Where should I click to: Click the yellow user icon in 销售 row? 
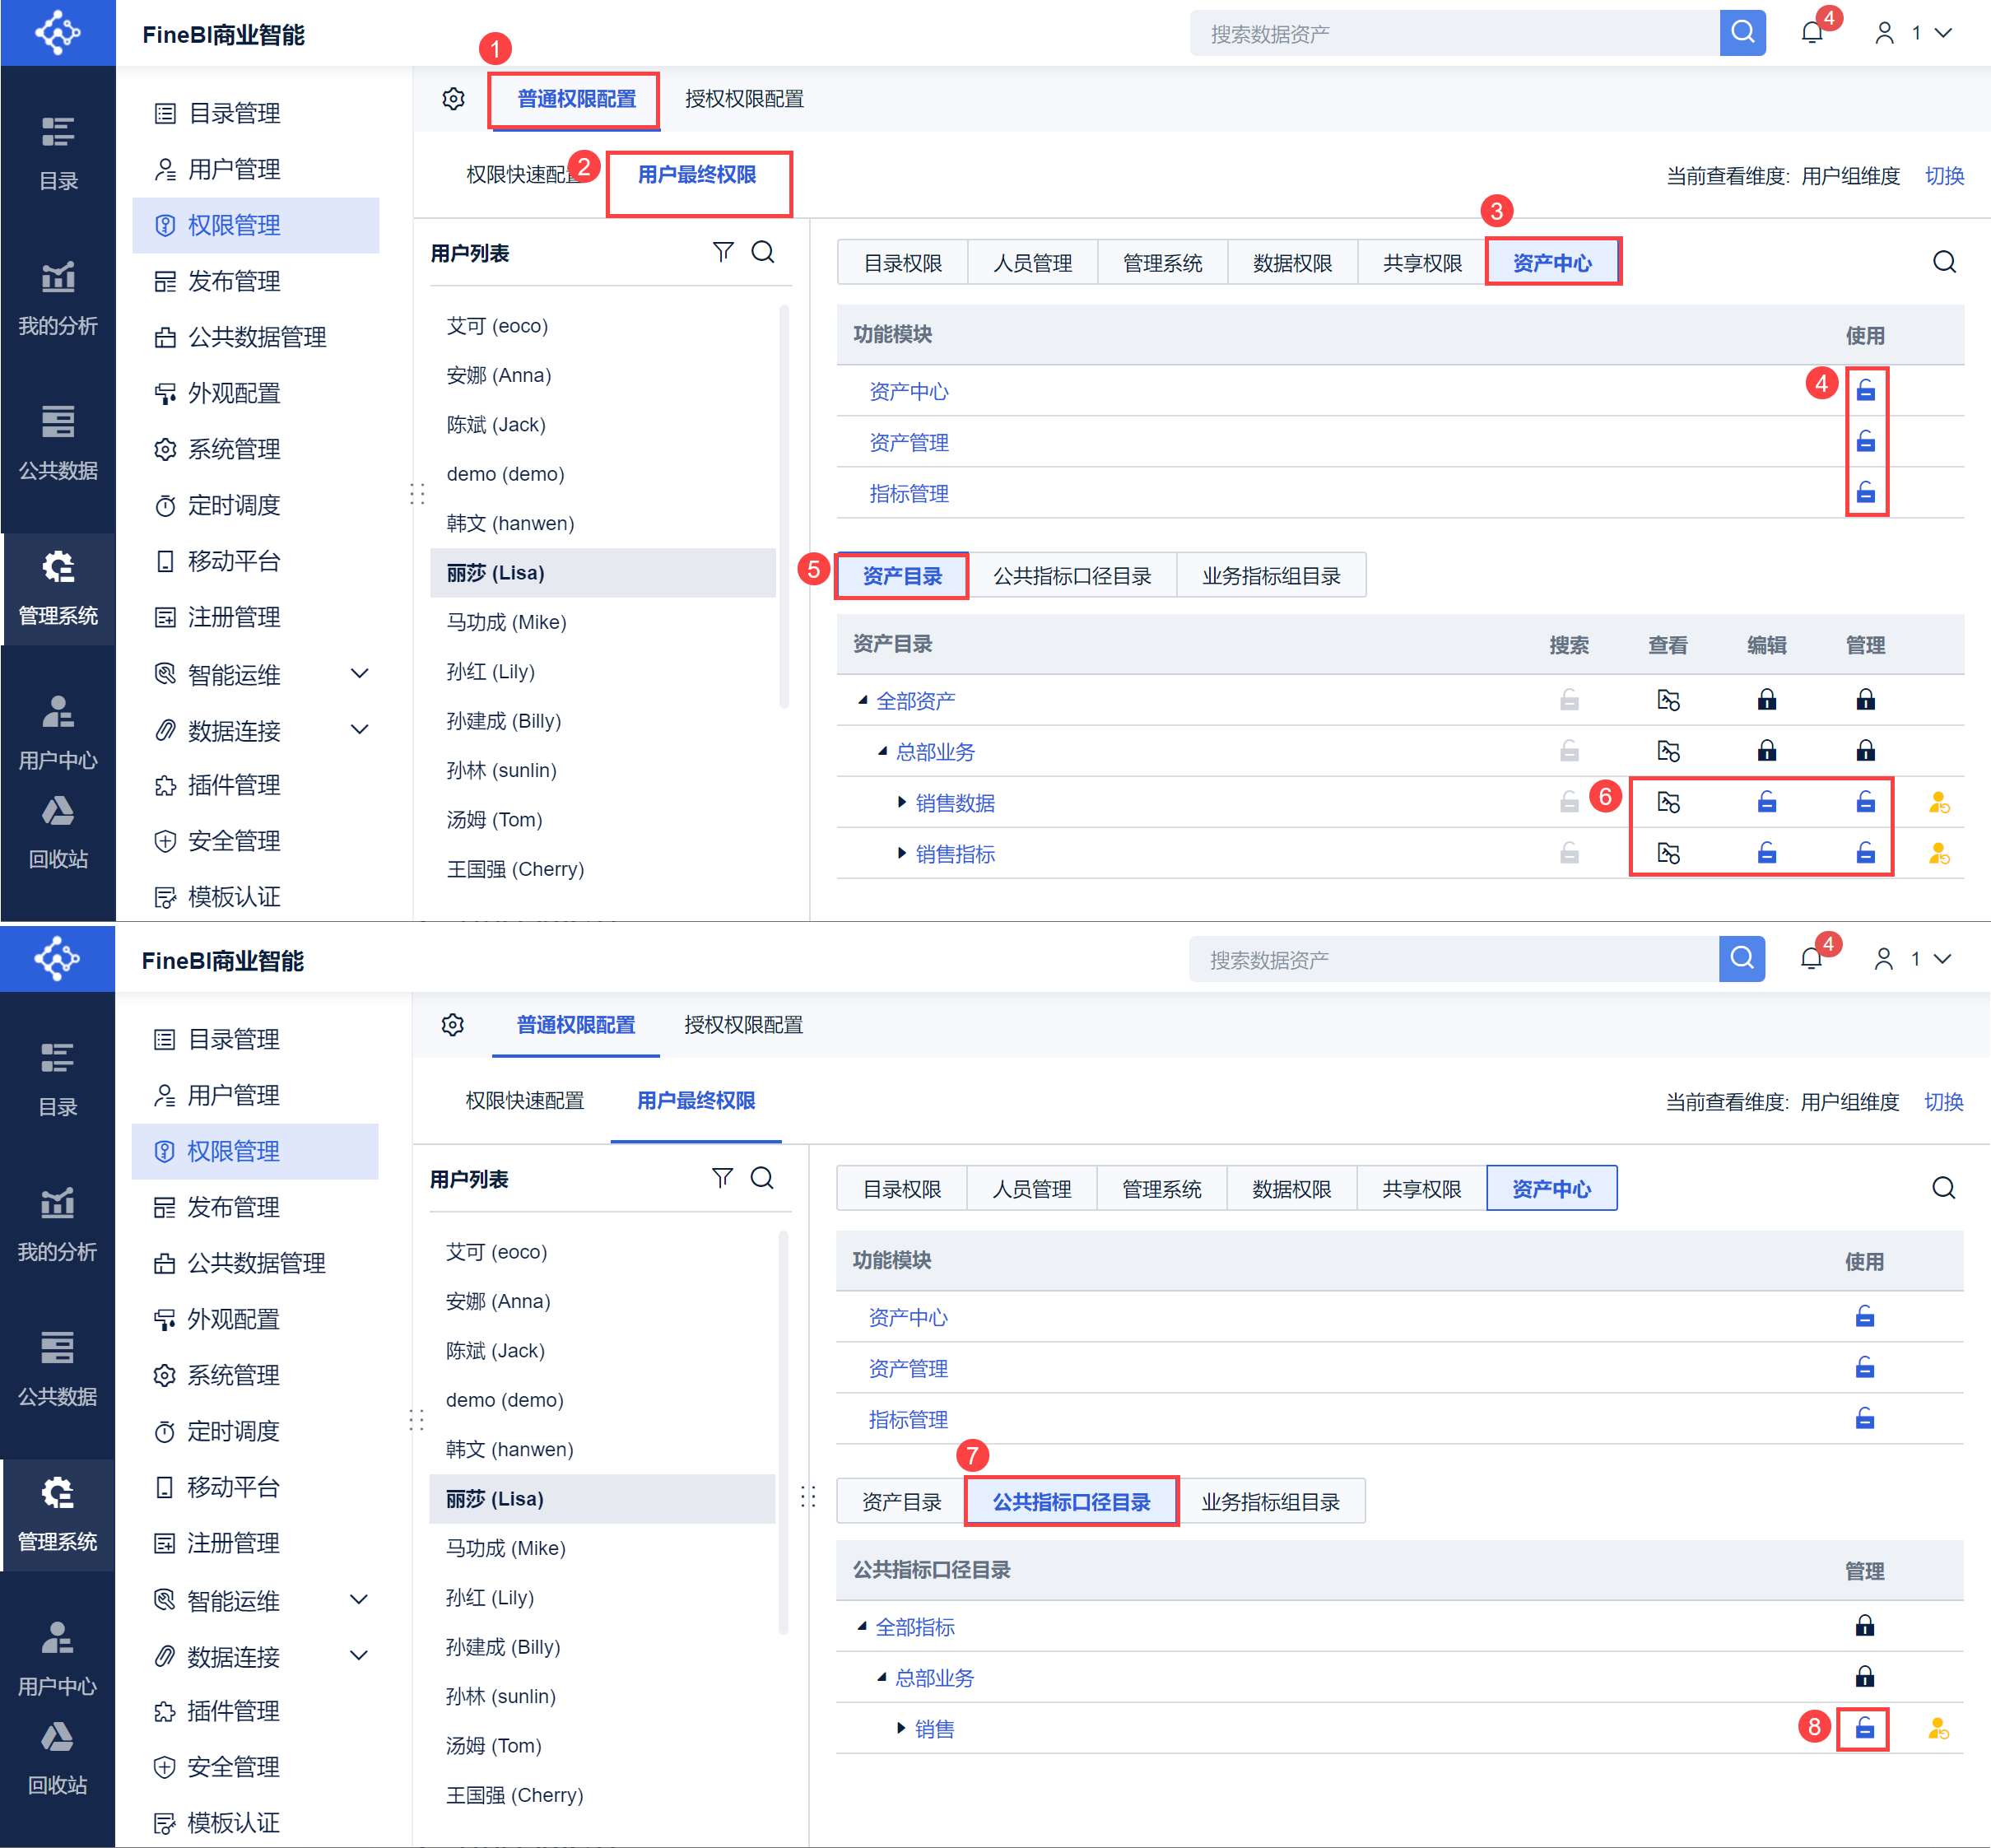pos(1937,1728)
